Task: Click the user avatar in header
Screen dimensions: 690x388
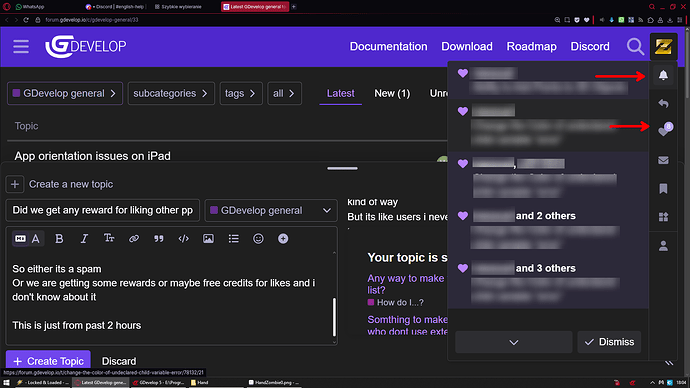Action: [664, 46]
